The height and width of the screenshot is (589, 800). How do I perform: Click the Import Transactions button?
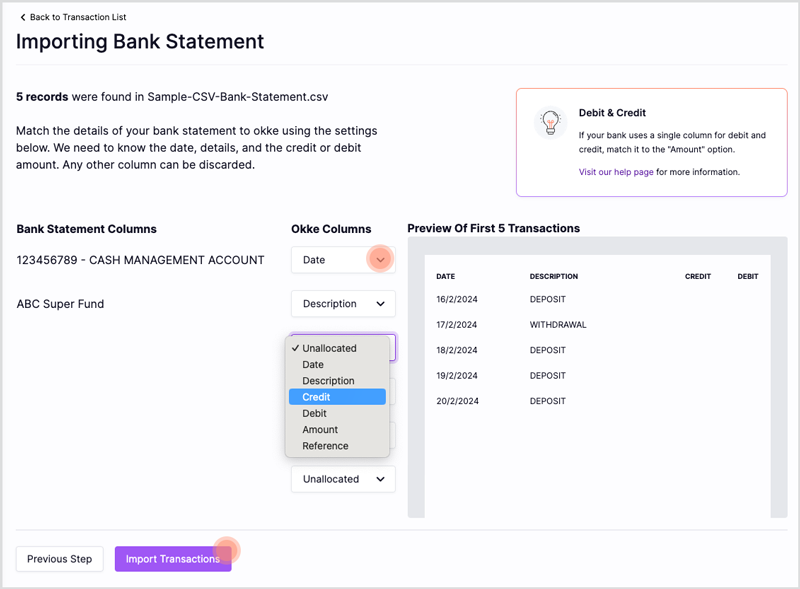click(x=173, y=559)
